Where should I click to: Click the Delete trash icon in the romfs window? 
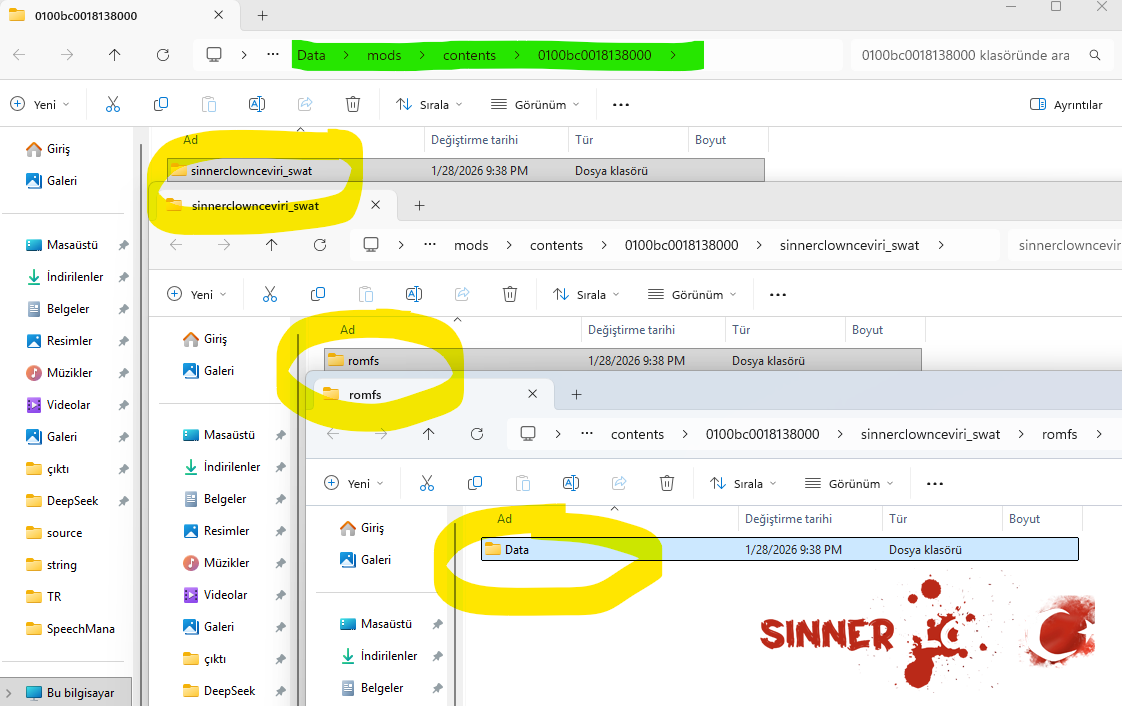(667, 483)
